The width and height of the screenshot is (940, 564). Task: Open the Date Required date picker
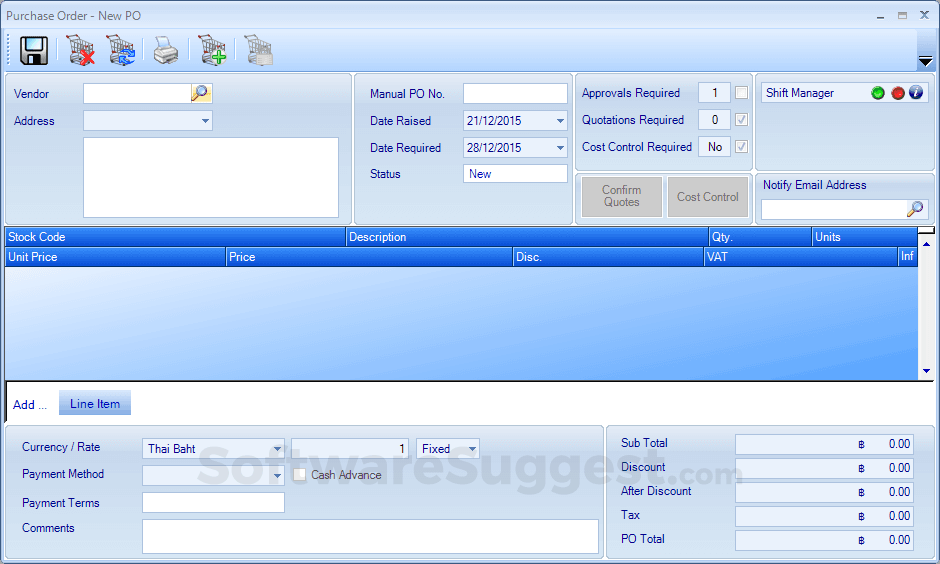[x=560, y=147]
